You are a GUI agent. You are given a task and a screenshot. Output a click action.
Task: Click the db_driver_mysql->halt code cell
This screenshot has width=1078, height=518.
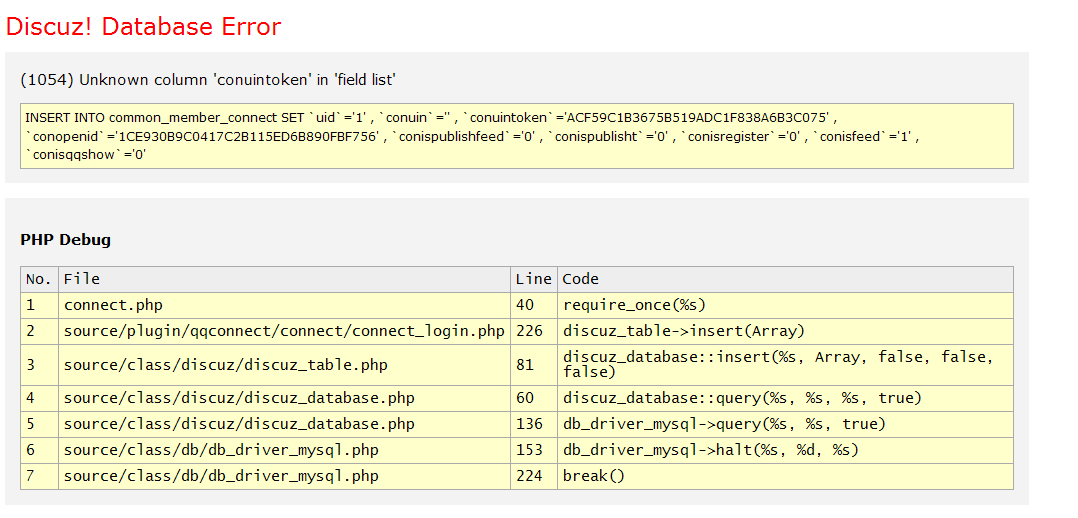[x=710, y=450]
